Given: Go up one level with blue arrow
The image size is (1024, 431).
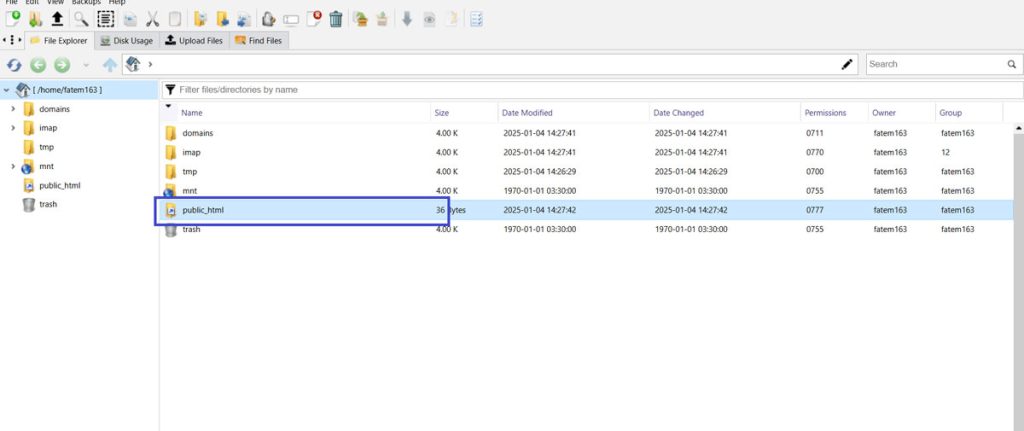Looking at the screenshot, I should [x=110, y=65].
